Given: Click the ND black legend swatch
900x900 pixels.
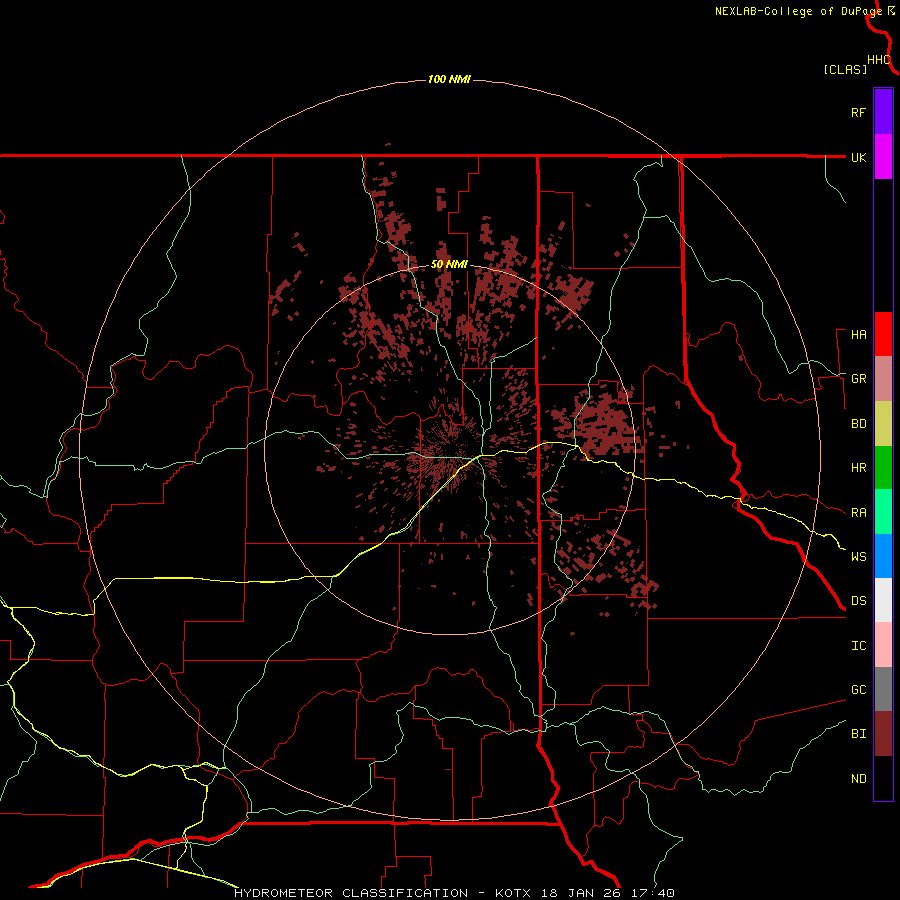Looking at the screenshot, I should coord(883,778).
